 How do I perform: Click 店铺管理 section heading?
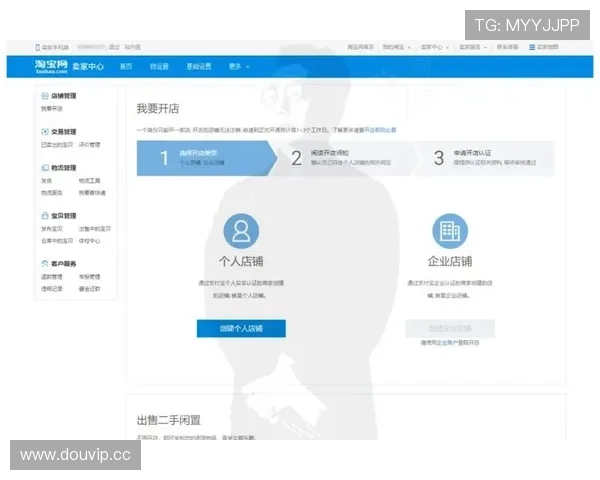click(x=64, y=96)
